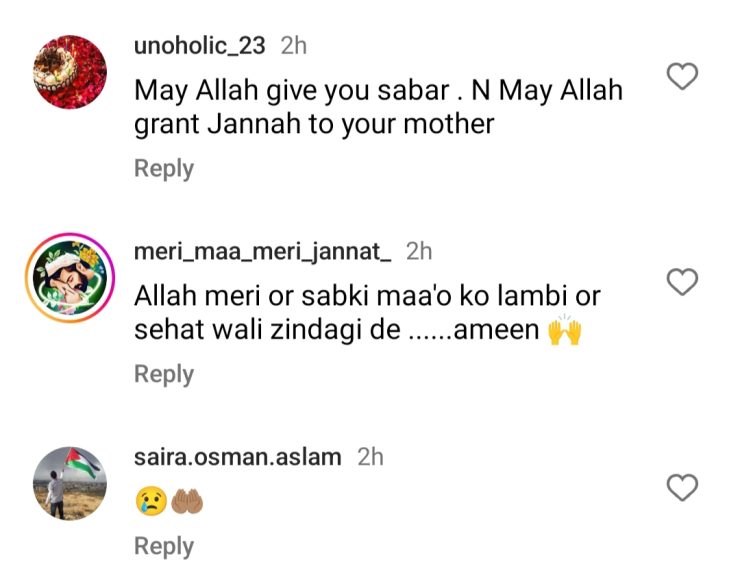
Task: Click the 2h timestamp beside meri_maa_meri_jannat_
Action: (x=419, y=252)
